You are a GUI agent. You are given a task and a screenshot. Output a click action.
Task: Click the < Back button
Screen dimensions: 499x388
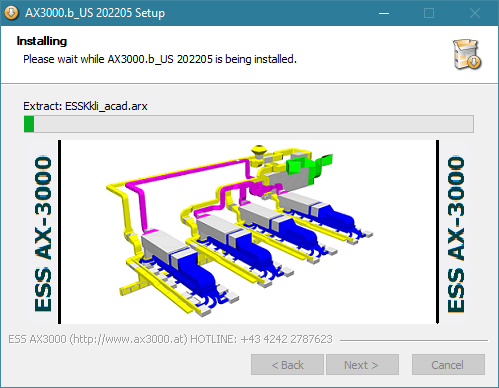coord(287,365)
